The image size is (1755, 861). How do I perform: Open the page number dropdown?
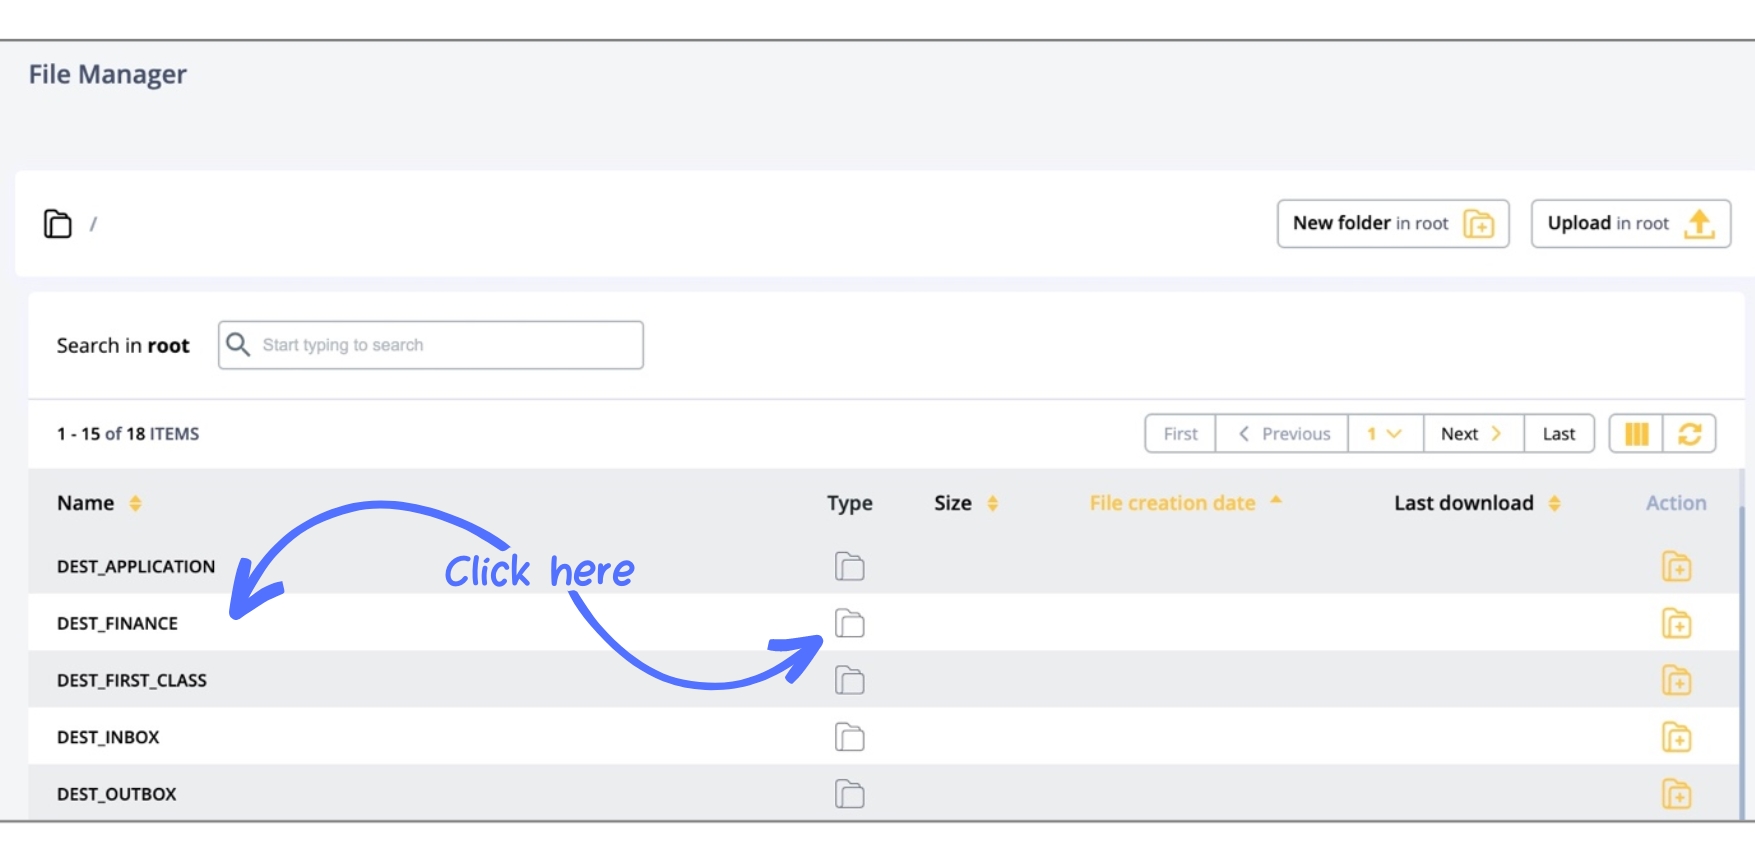tap(1385, 434)
